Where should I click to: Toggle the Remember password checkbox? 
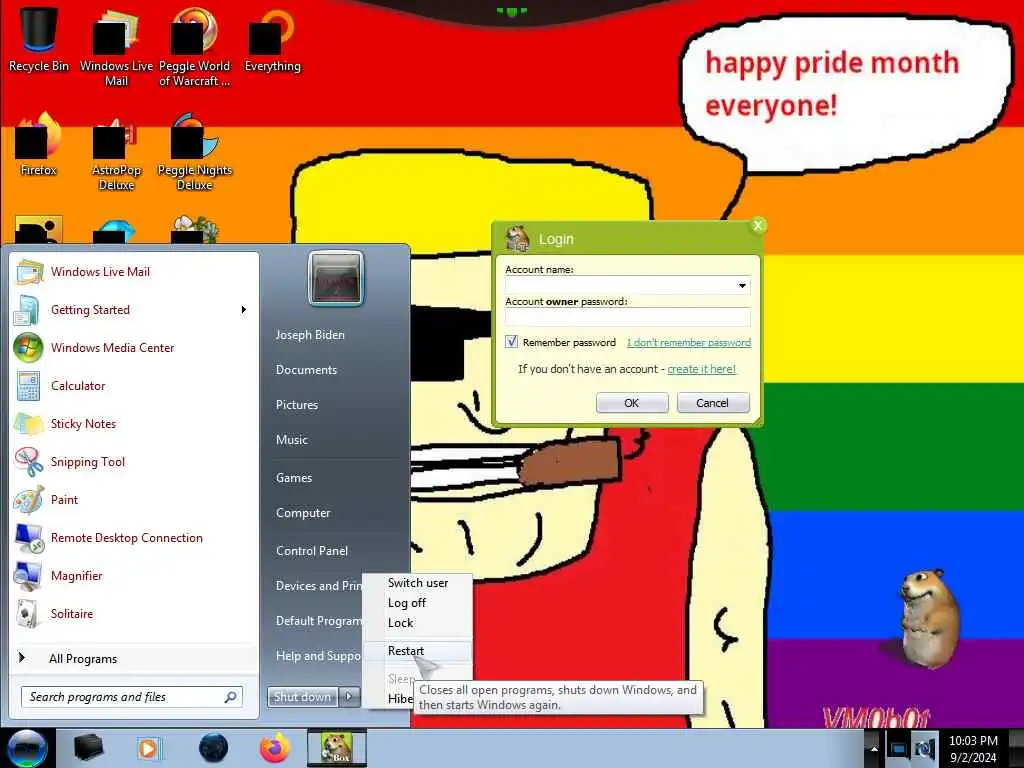pyautogui.click(x=512, y=342)
